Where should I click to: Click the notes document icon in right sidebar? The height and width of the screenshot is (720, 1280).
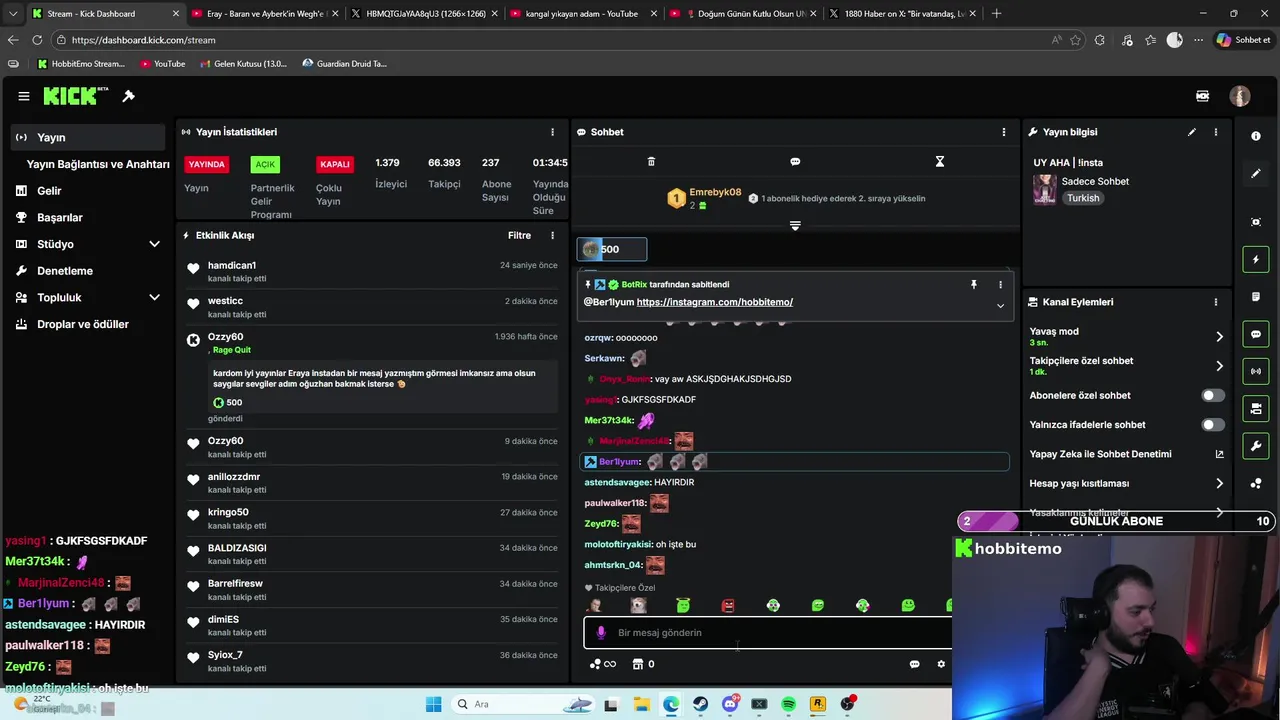click(x=1256, y=297)
